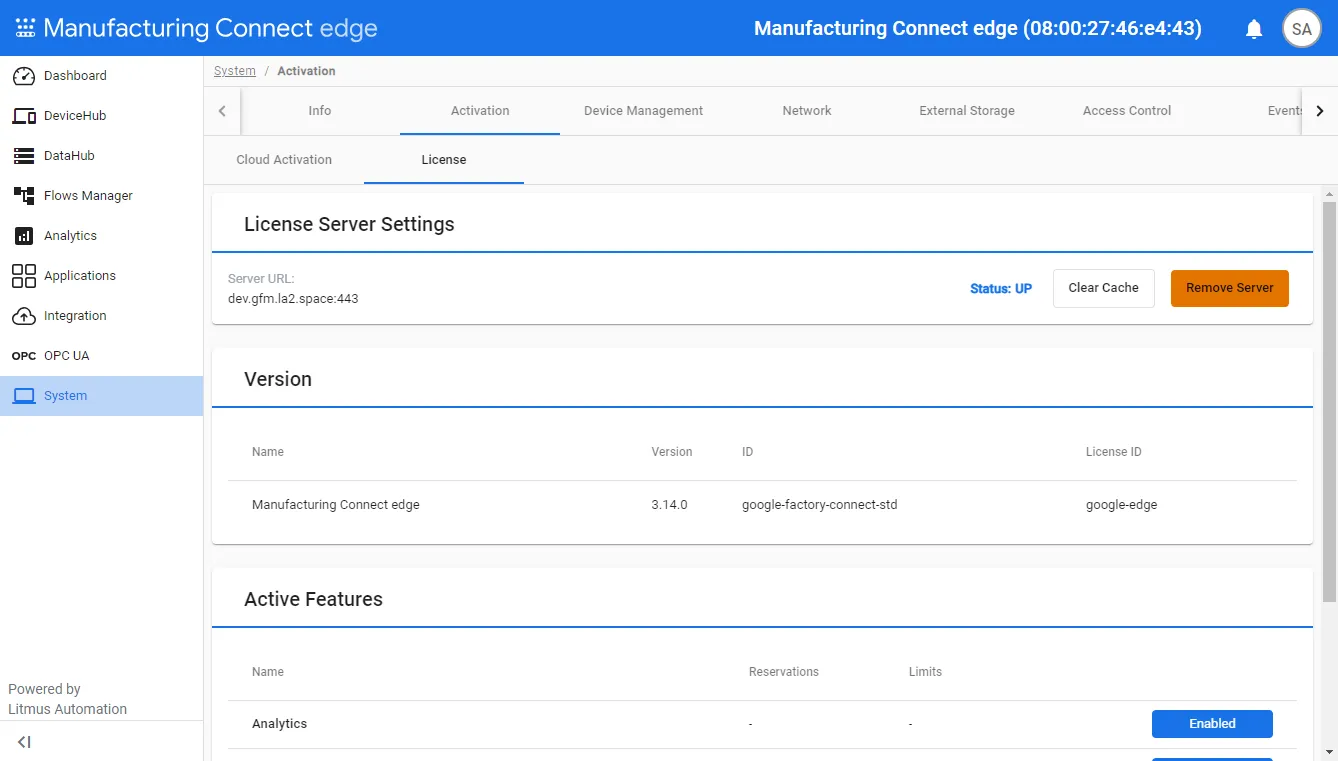This screenshot has width=1338, height=761.
Task: Click the Analytics feature name
Action: click(280, 724)
